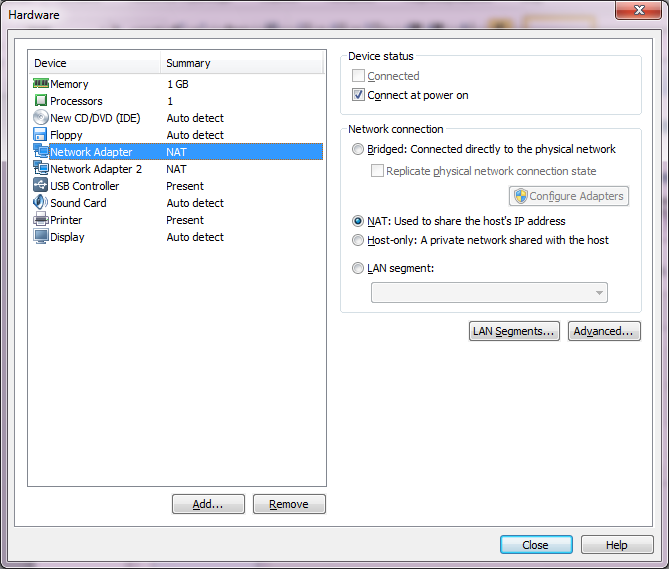The height and width of the screenshot is (569, 669).
Task: Select the Floppy device label
Action: tap(66, 135)
